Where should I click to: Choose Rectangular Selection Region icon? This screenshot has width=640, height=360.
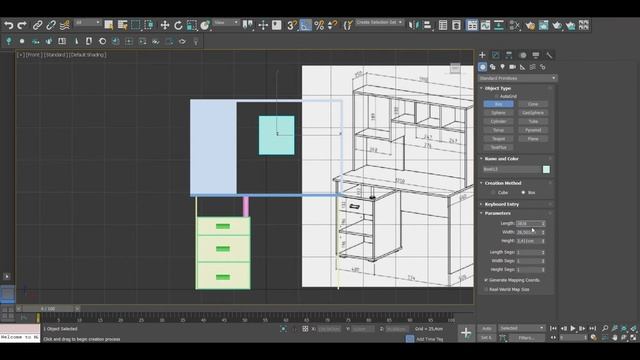coord(136,25)
